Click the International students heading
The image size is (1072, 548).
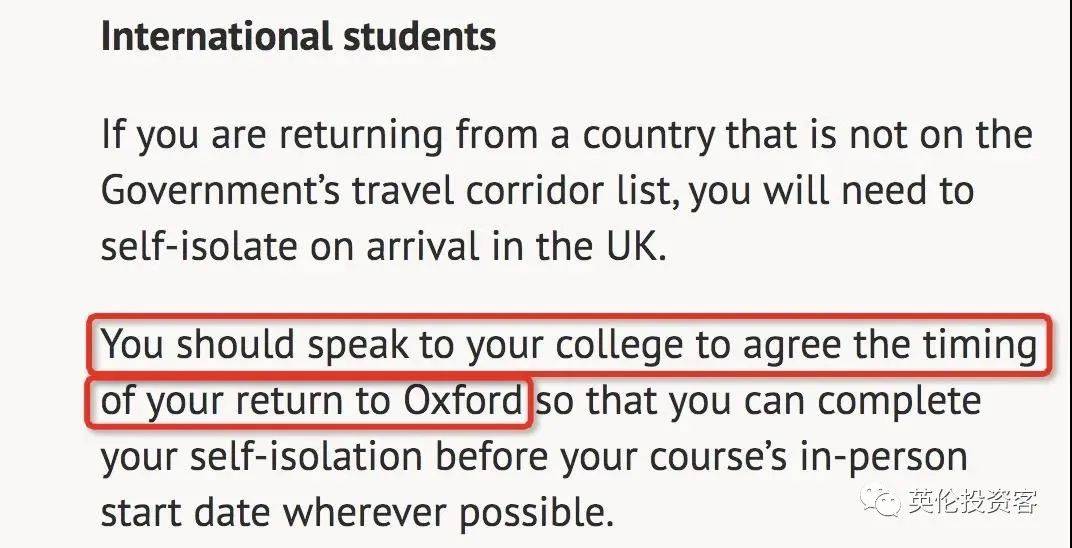[x=298, y=37]
